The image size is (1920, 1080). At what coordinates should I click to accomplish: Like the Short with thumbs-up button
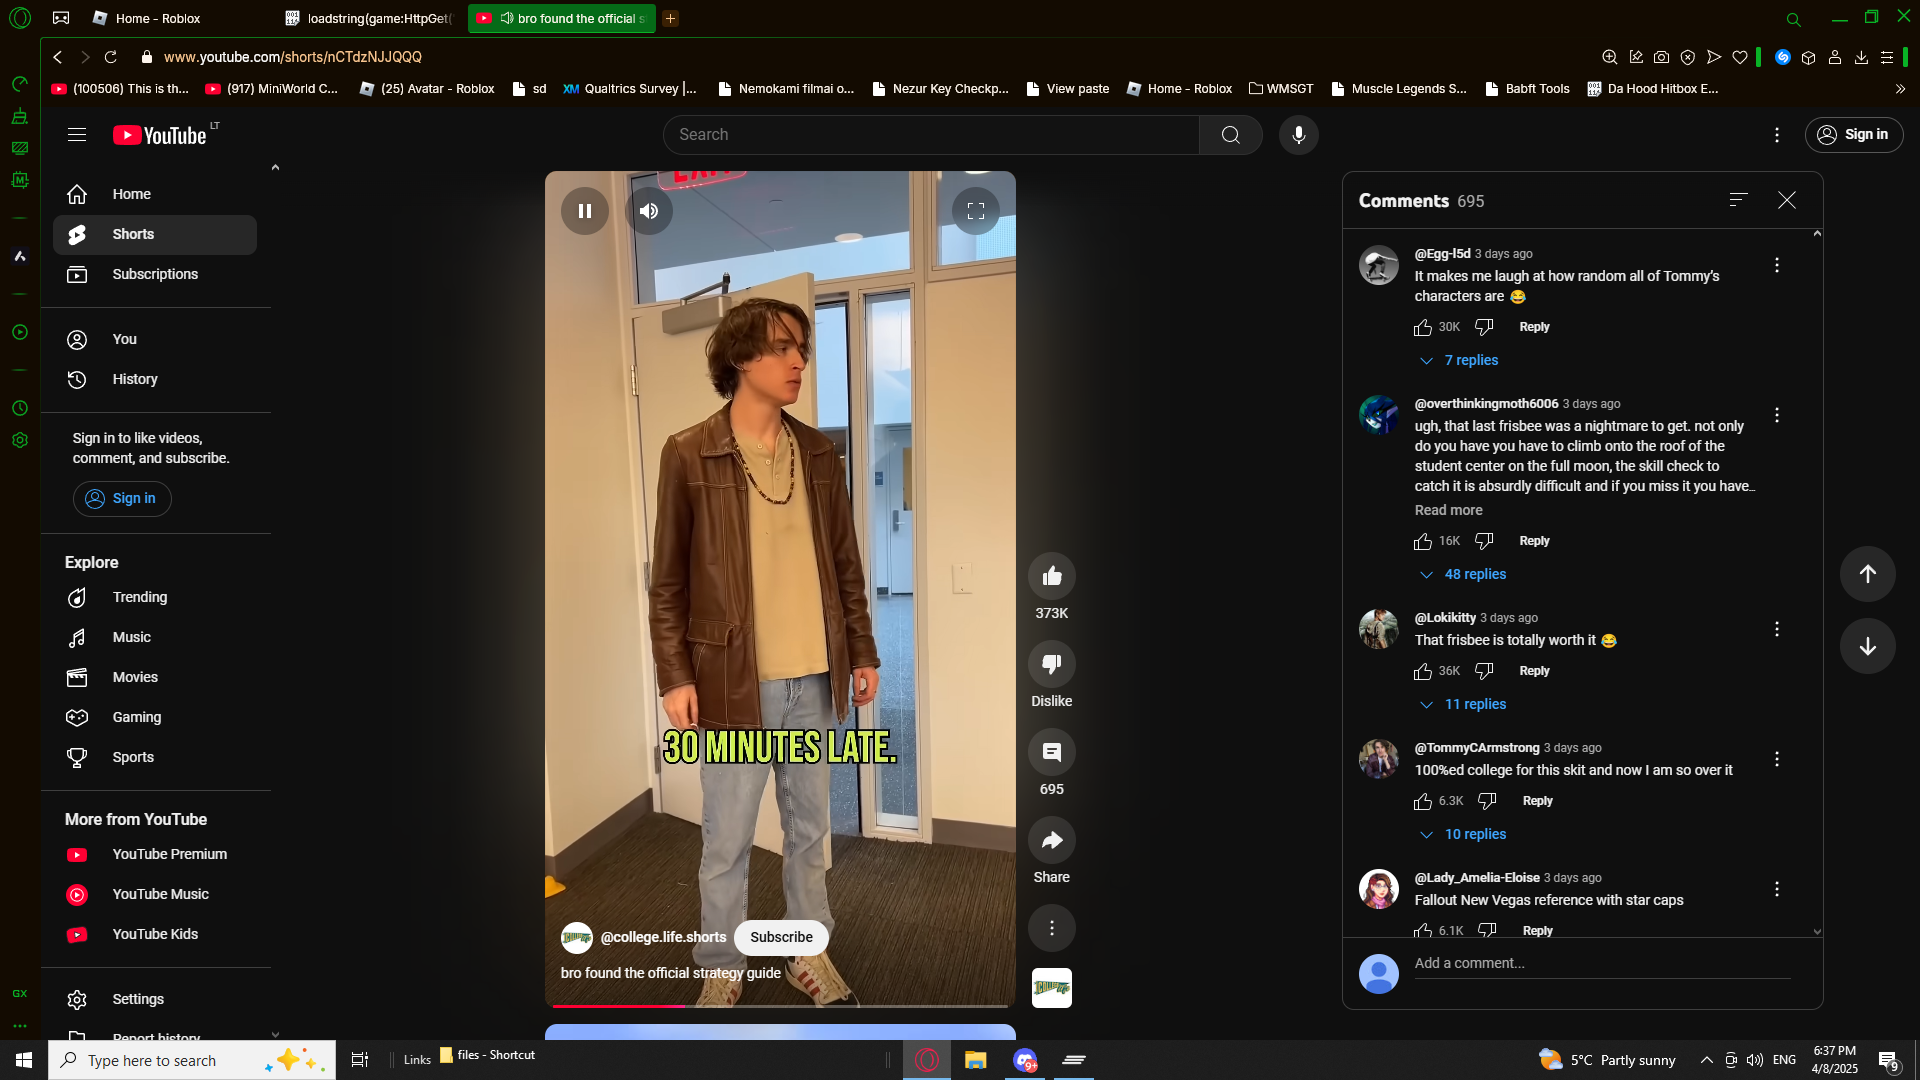click(1051, 576)
